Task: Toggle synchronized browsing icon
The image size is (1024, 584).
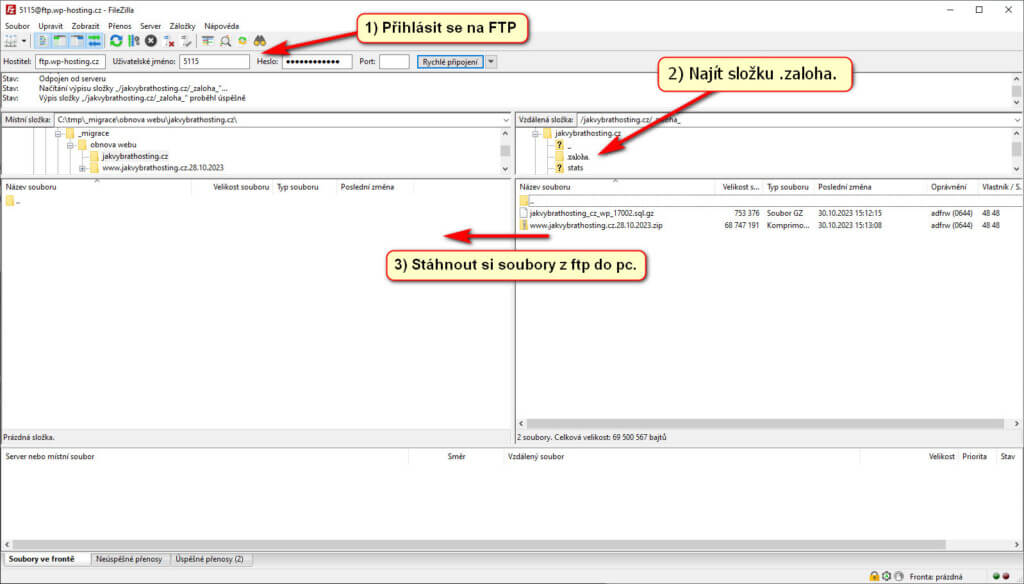Action: click(x=242, y=41)
